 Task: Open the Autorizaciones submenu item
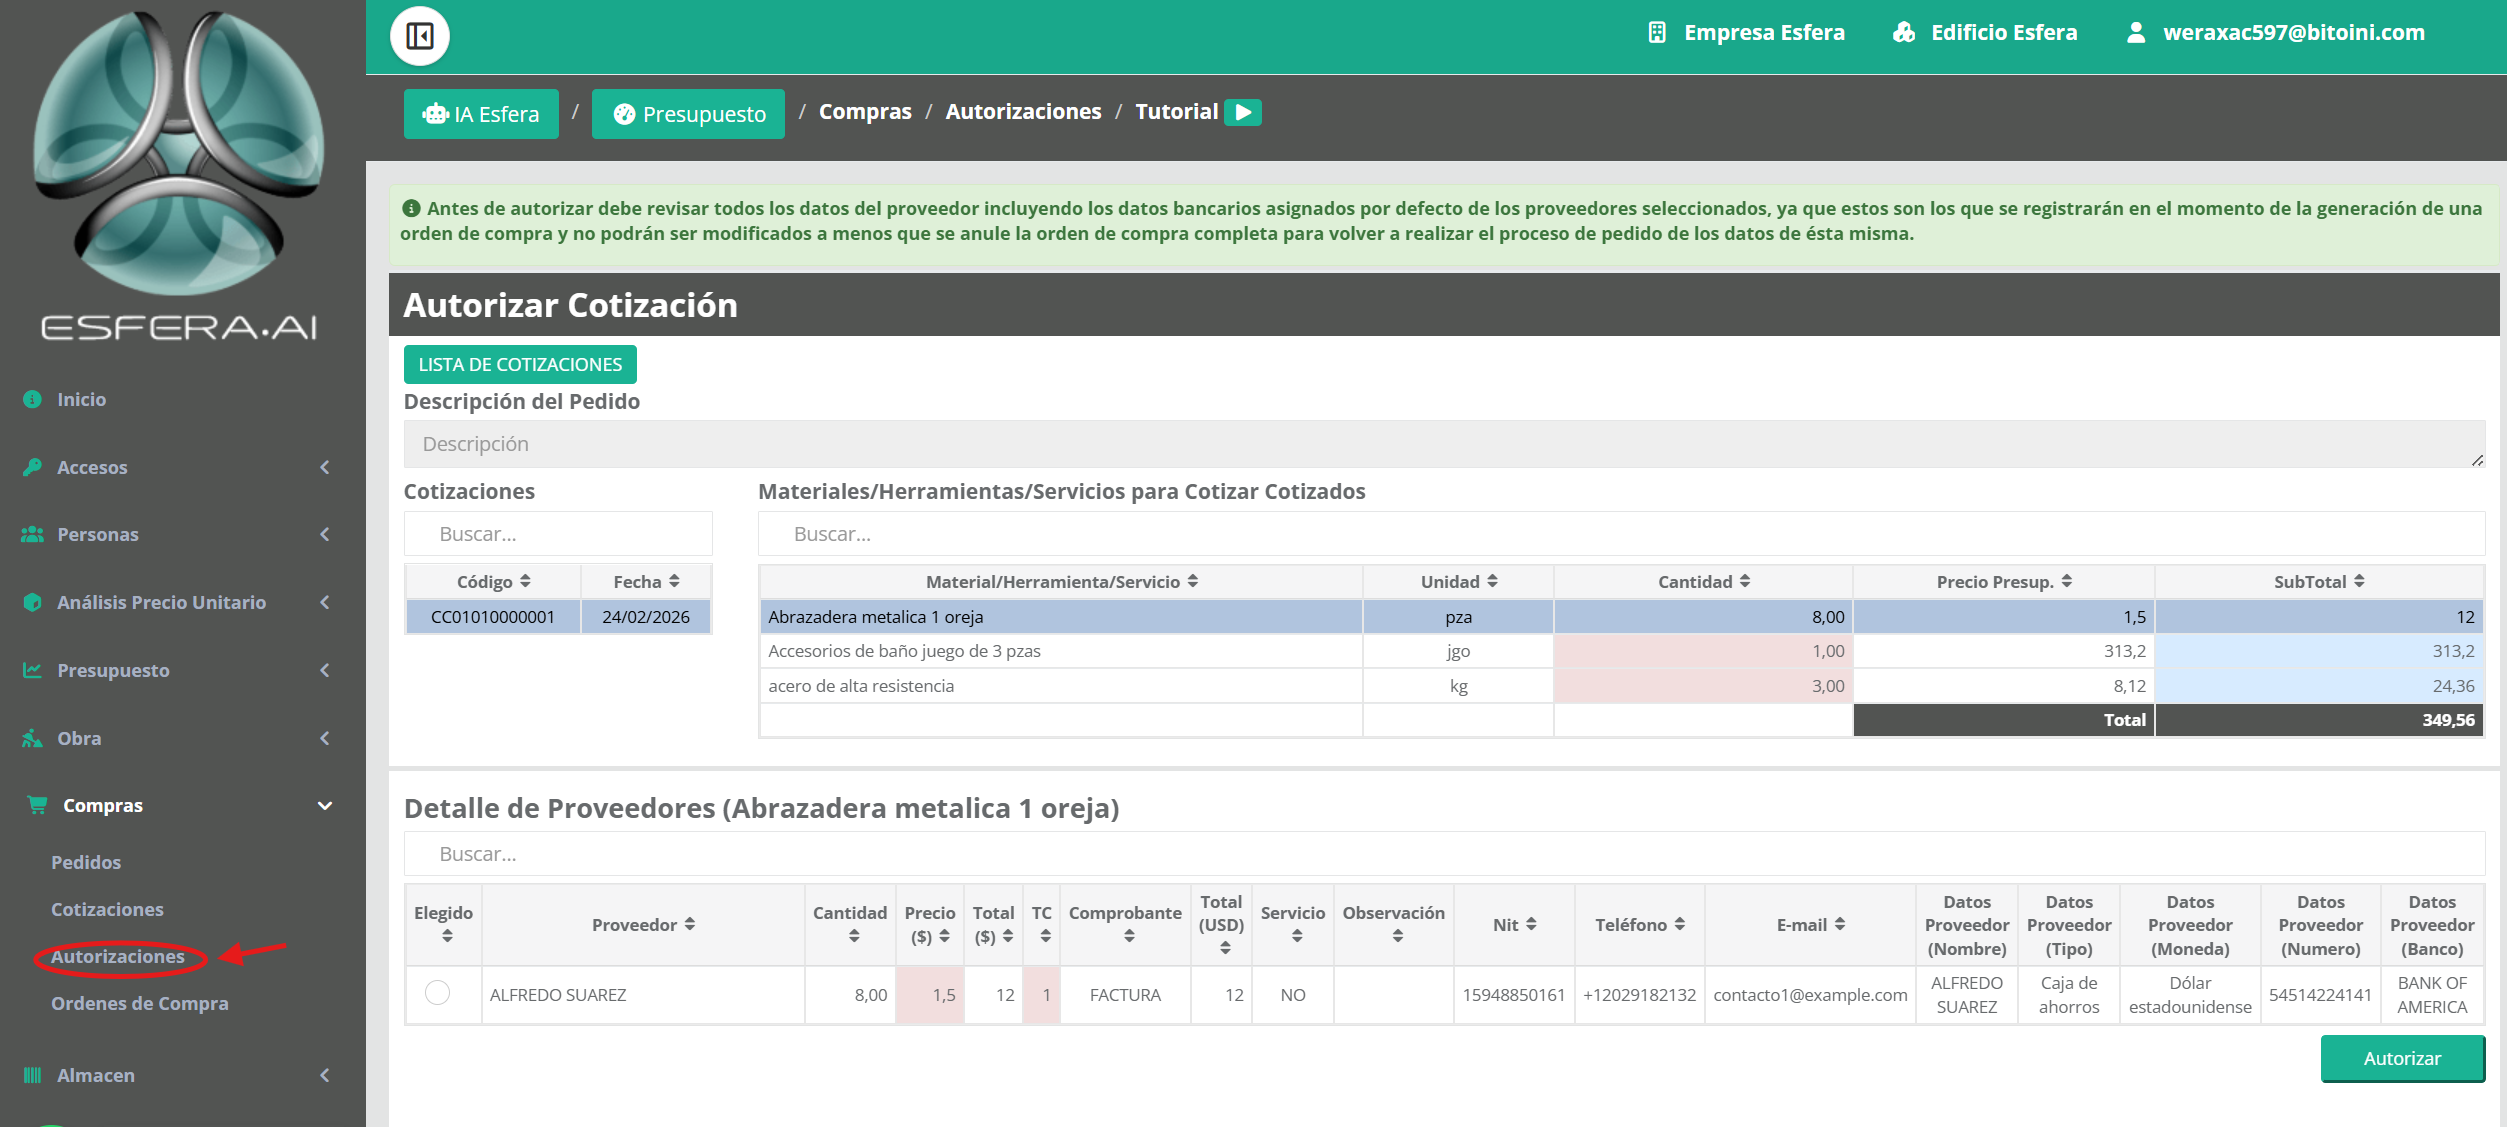[118, 956]
